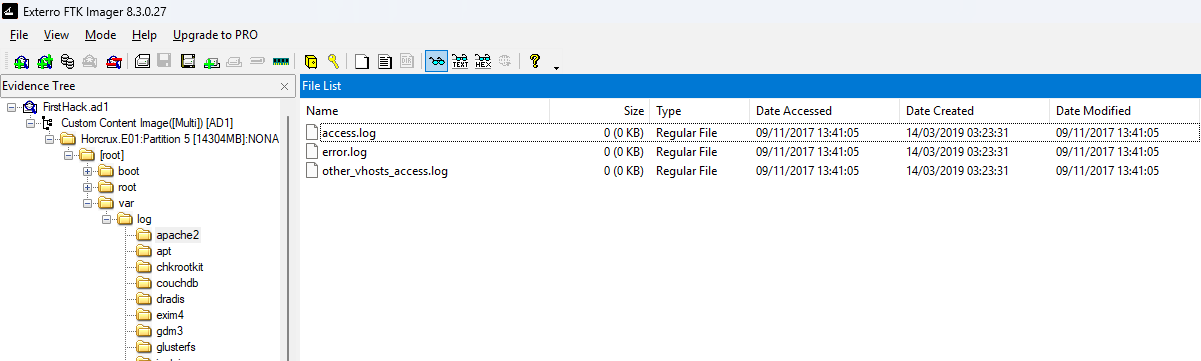Screen dimensions: 1201x361
Task: Collapse the Horcrux.E01 Partition 5 node
Action: coord(49,139)
